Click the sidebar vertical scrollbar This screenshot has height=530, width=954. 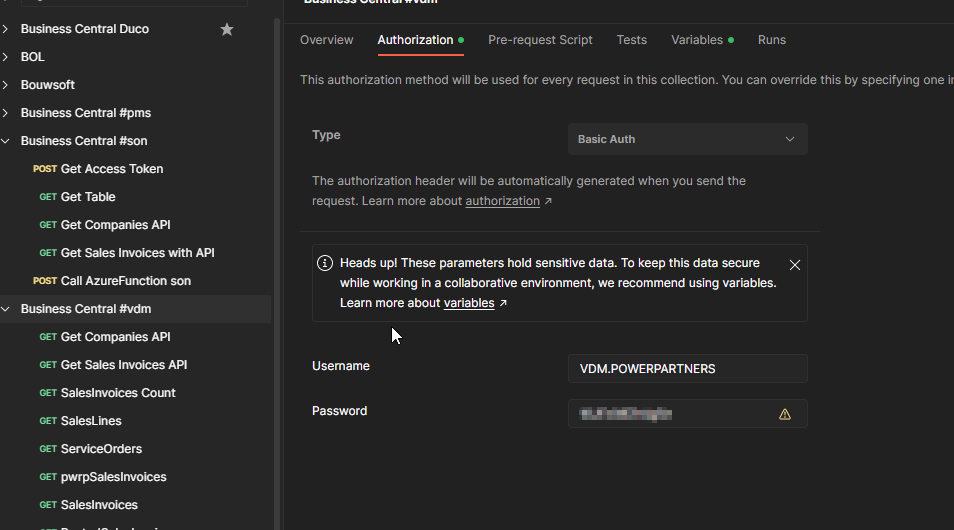point(277,274)
